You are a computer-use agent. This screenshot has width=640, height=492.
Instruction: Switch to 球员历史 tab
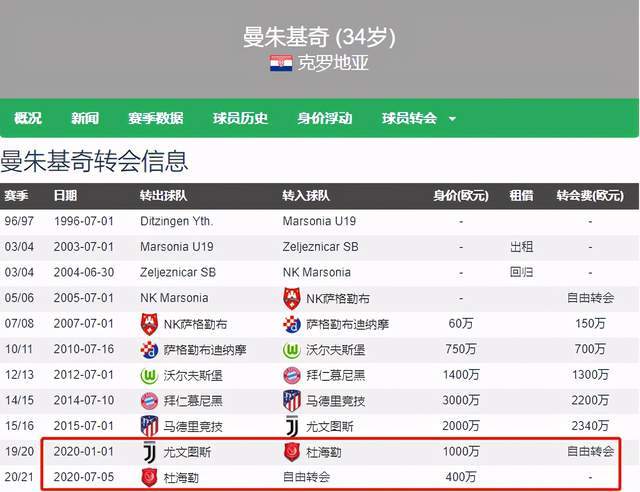240,118
